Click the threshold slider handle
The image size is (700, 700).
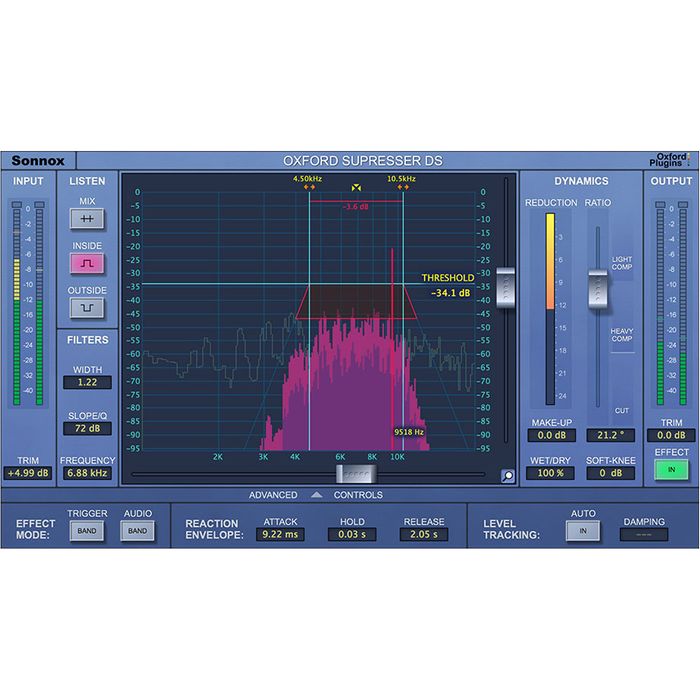509,286
